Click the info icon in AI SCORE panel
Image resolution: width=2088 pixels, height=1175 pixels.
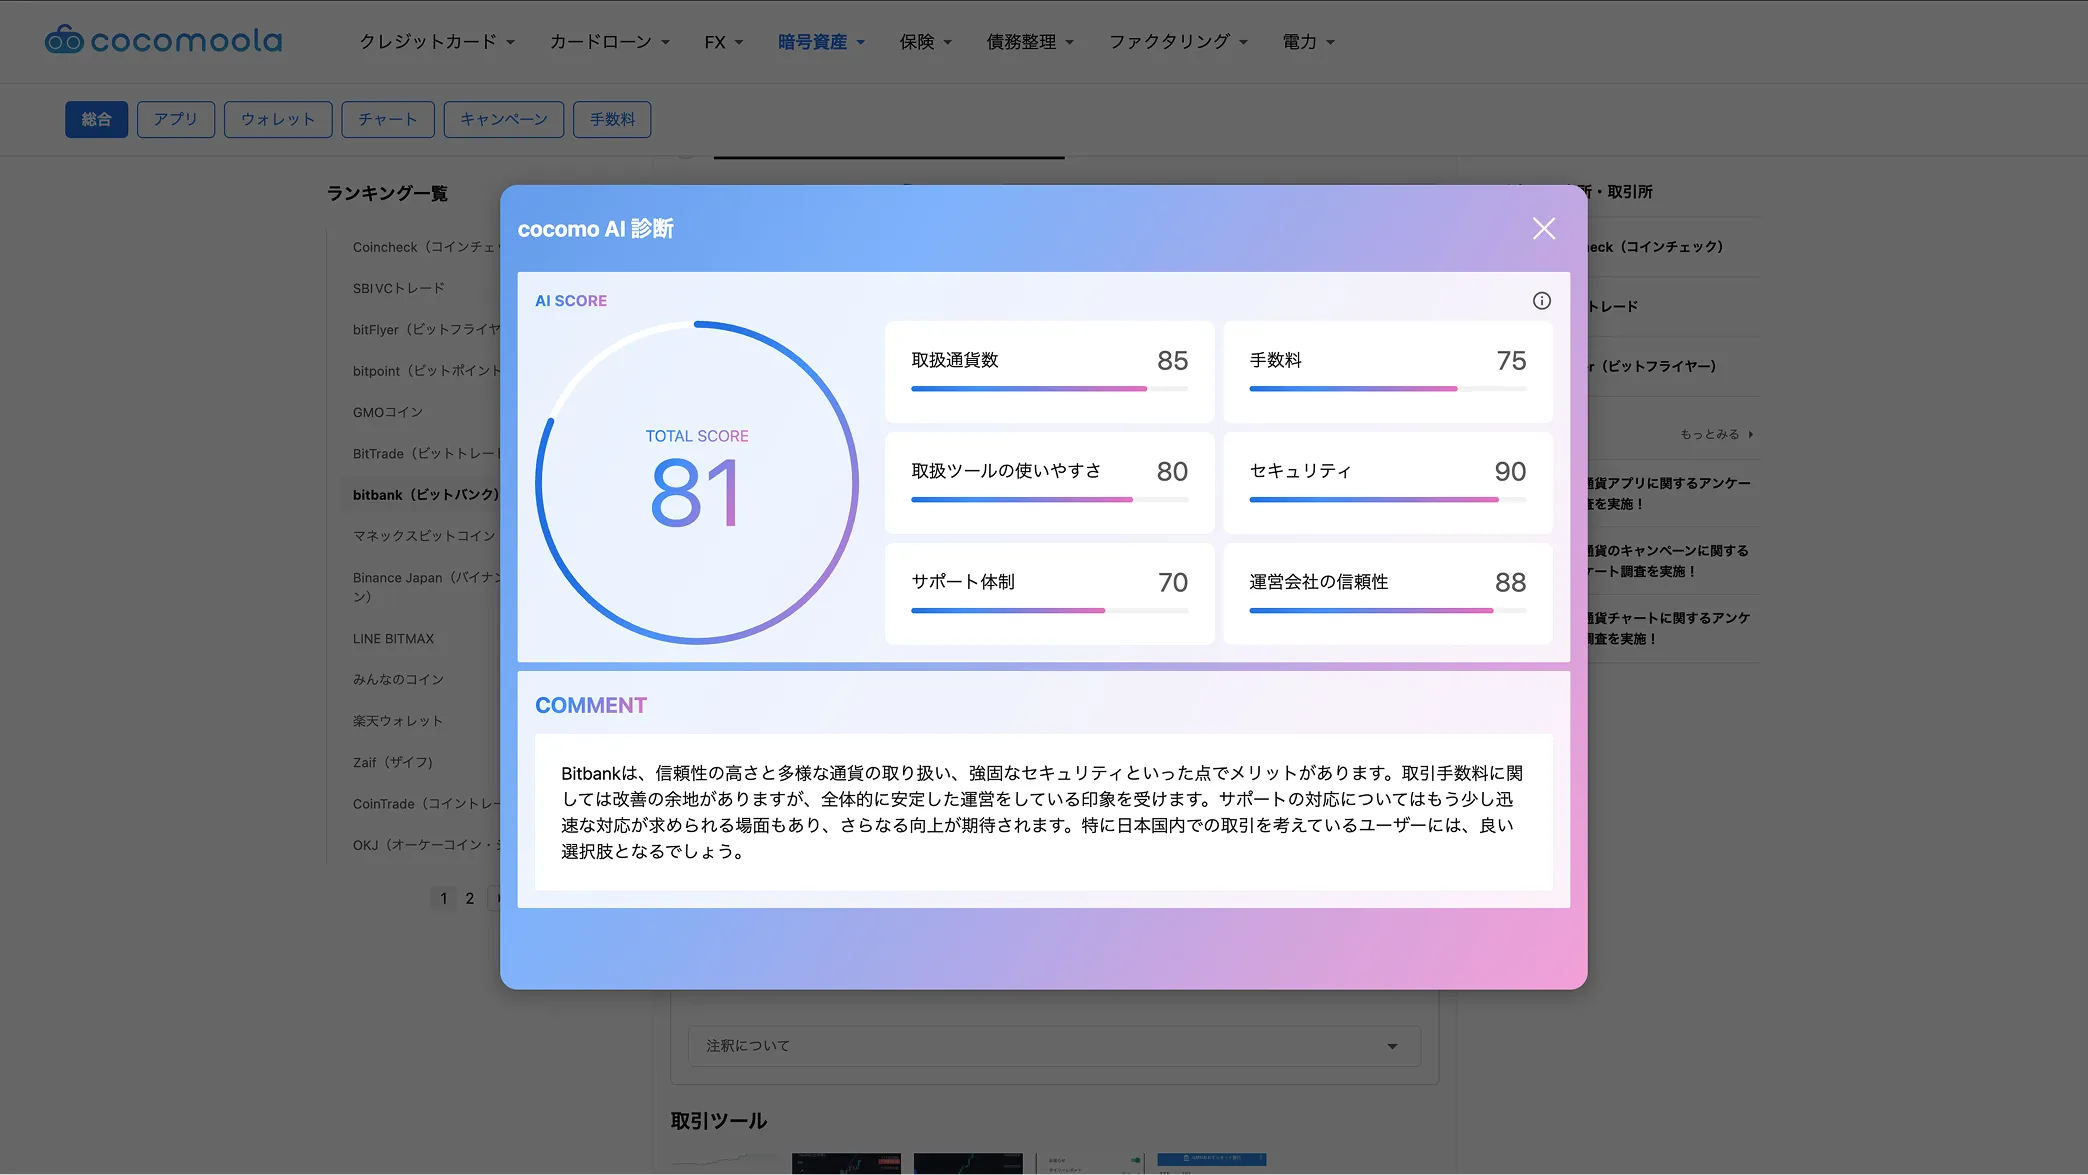(x=1541, y=300)
